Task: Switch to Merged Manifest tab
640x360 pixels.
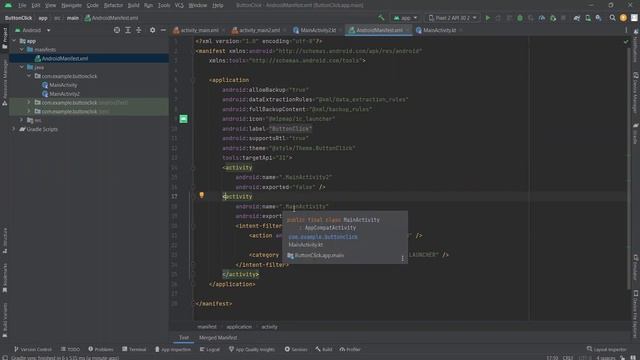Action: coord(218,338)
